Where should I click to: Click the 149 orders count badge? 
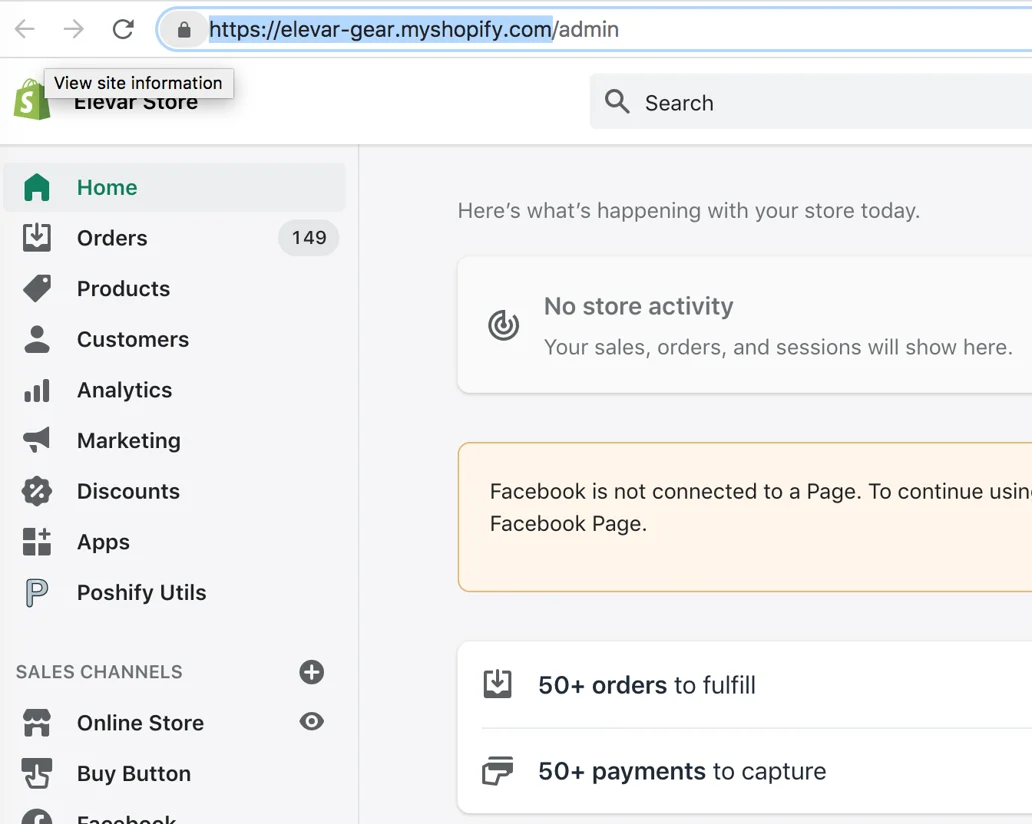(309, 238)
